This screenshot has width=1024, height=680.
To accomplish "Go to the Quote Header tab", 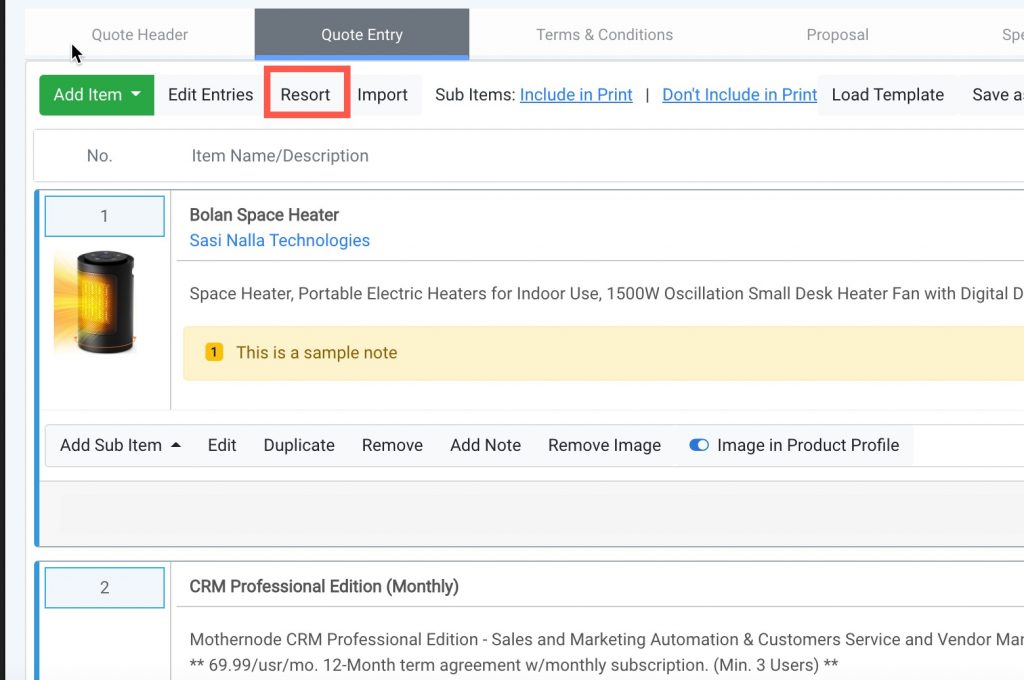I will point(139,34).
